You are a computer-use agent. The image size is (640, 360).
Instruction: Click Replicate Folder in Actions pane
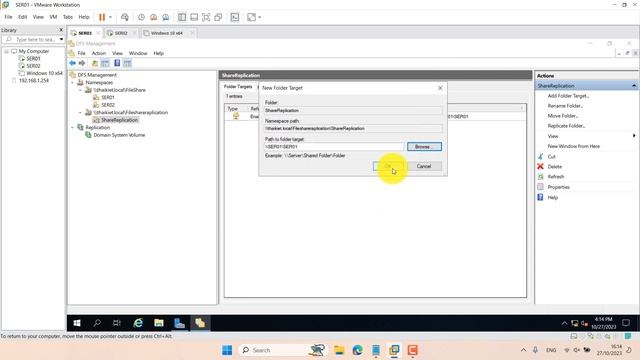[567, 126]
